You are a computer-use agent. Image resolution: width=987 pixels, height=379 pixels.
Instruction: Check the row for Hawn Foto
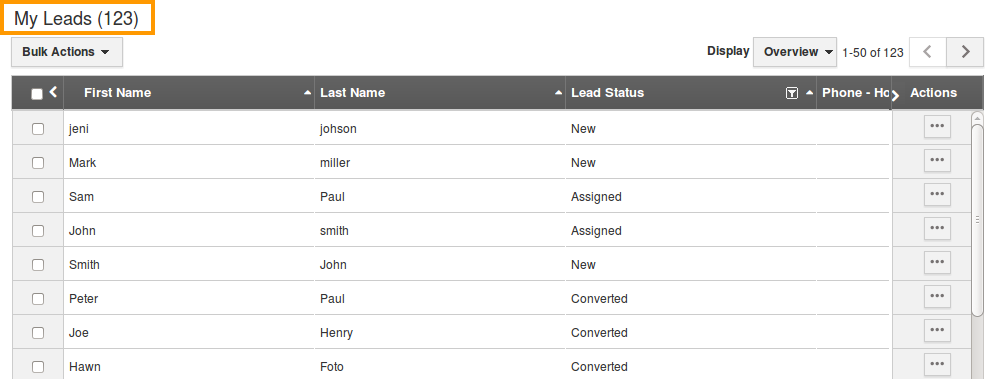tap(38, 366)
